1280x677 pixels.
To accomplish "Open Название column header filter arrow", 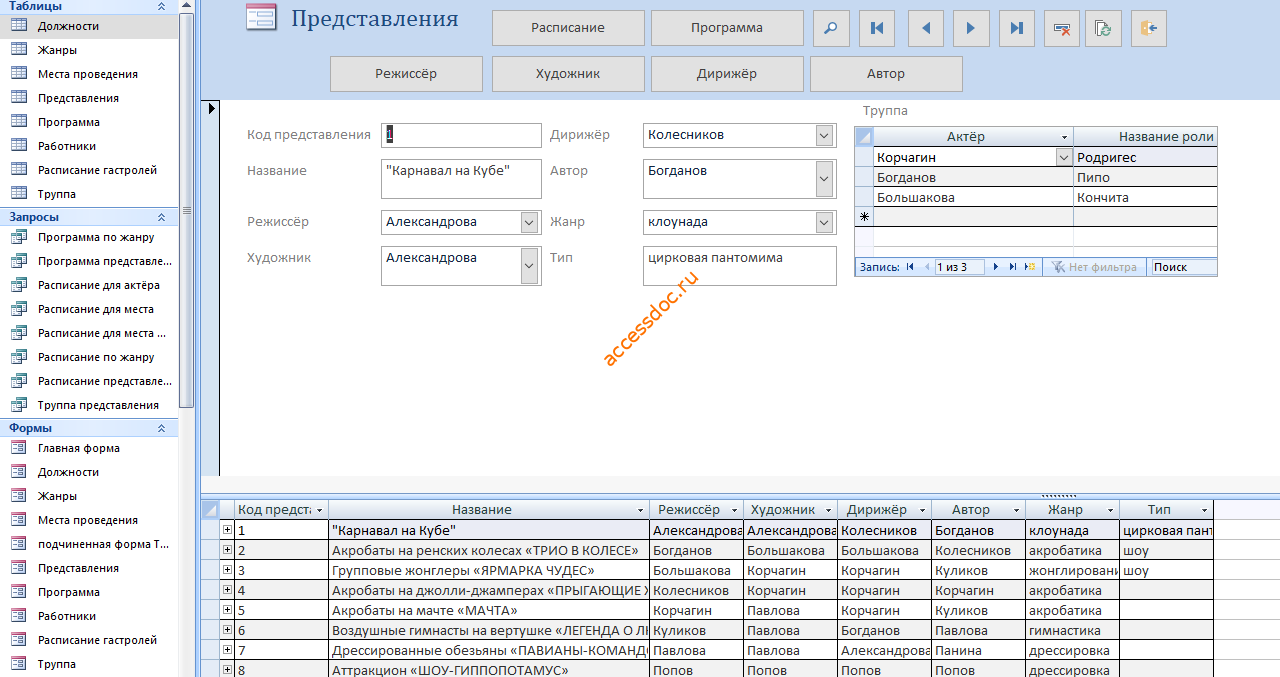I will [x=641, y=510].
